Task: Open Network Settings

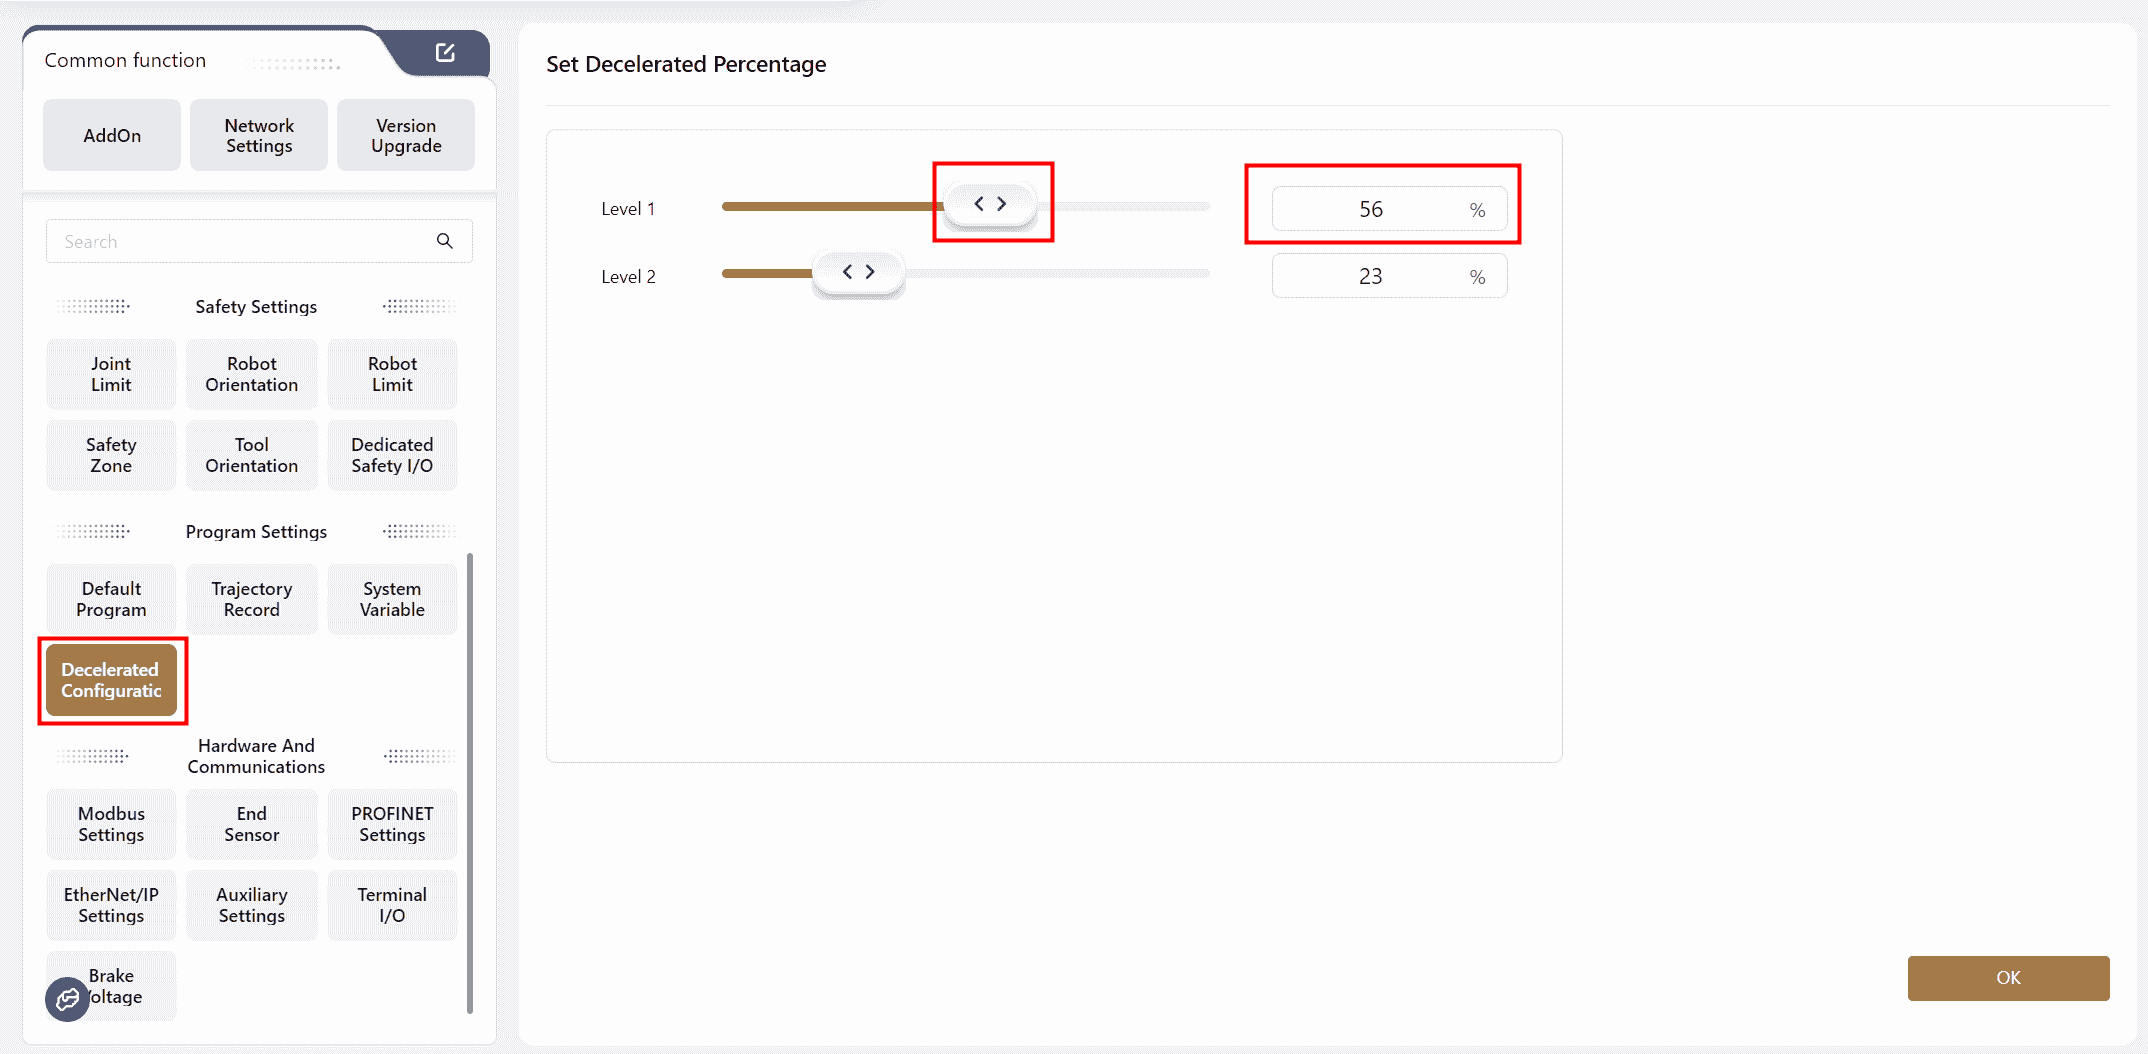Action: tap(259, 135)
